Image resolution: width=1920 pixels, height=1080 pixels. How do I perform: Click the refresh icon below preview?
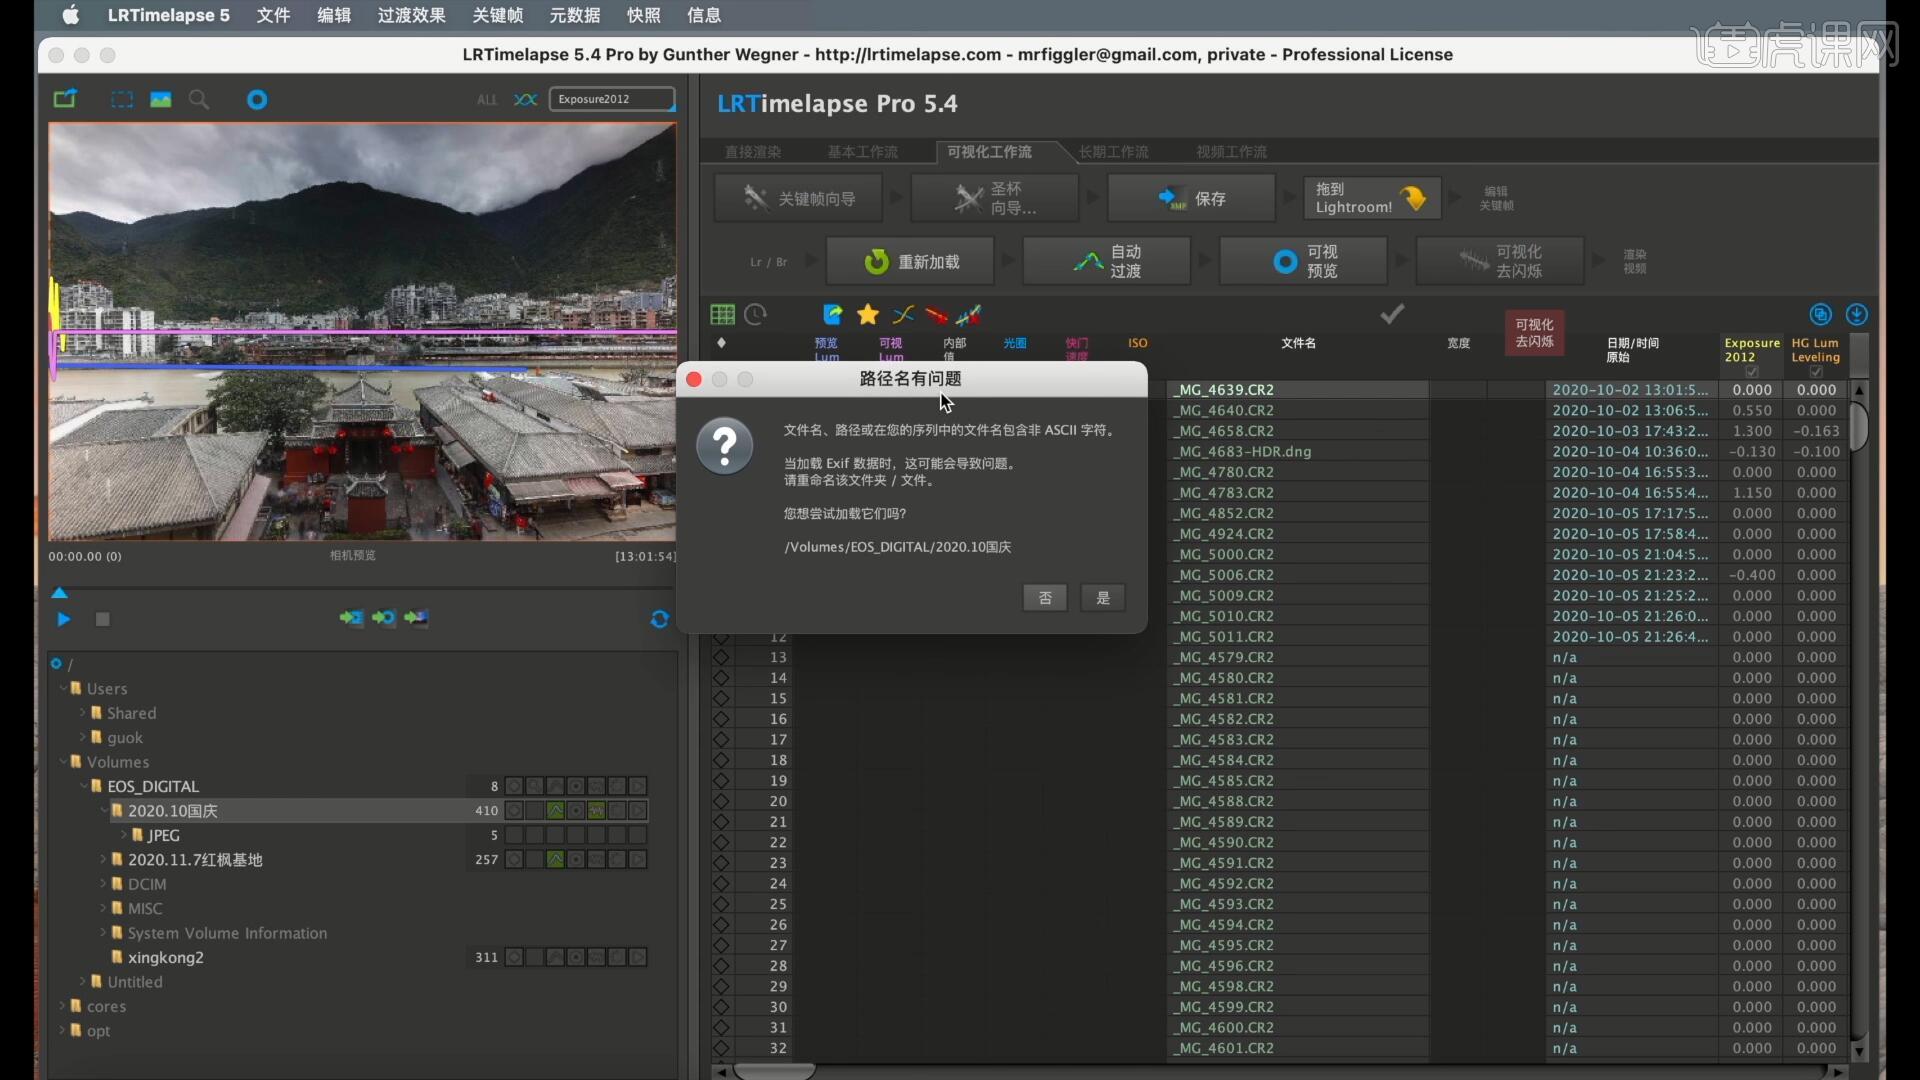(659, 620)
